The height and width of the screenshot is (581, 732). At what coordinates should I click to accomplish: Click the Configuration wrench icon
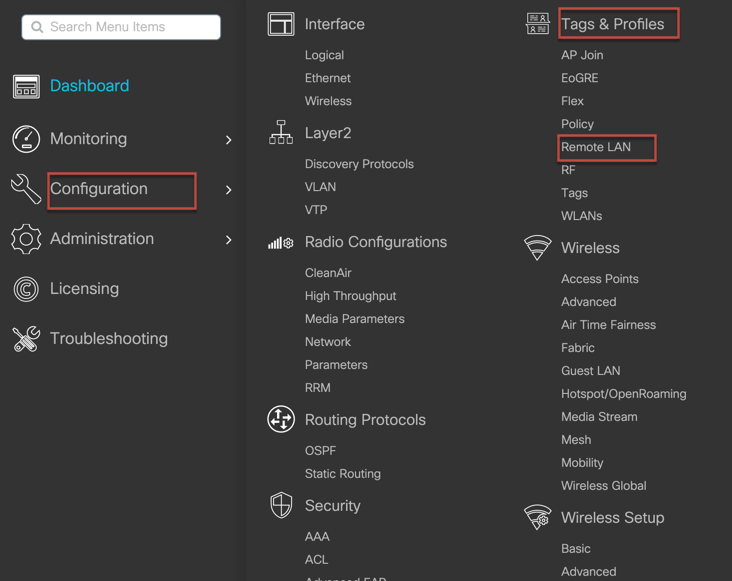tap(26, 189)
